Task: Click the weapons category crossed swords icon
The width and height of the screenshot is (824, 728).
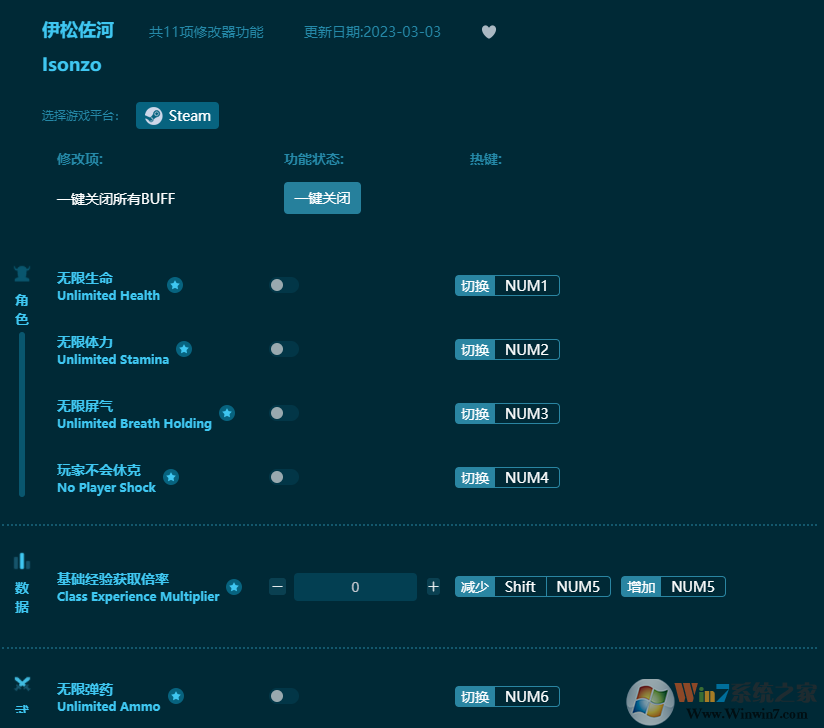Action: coord(22,683)
